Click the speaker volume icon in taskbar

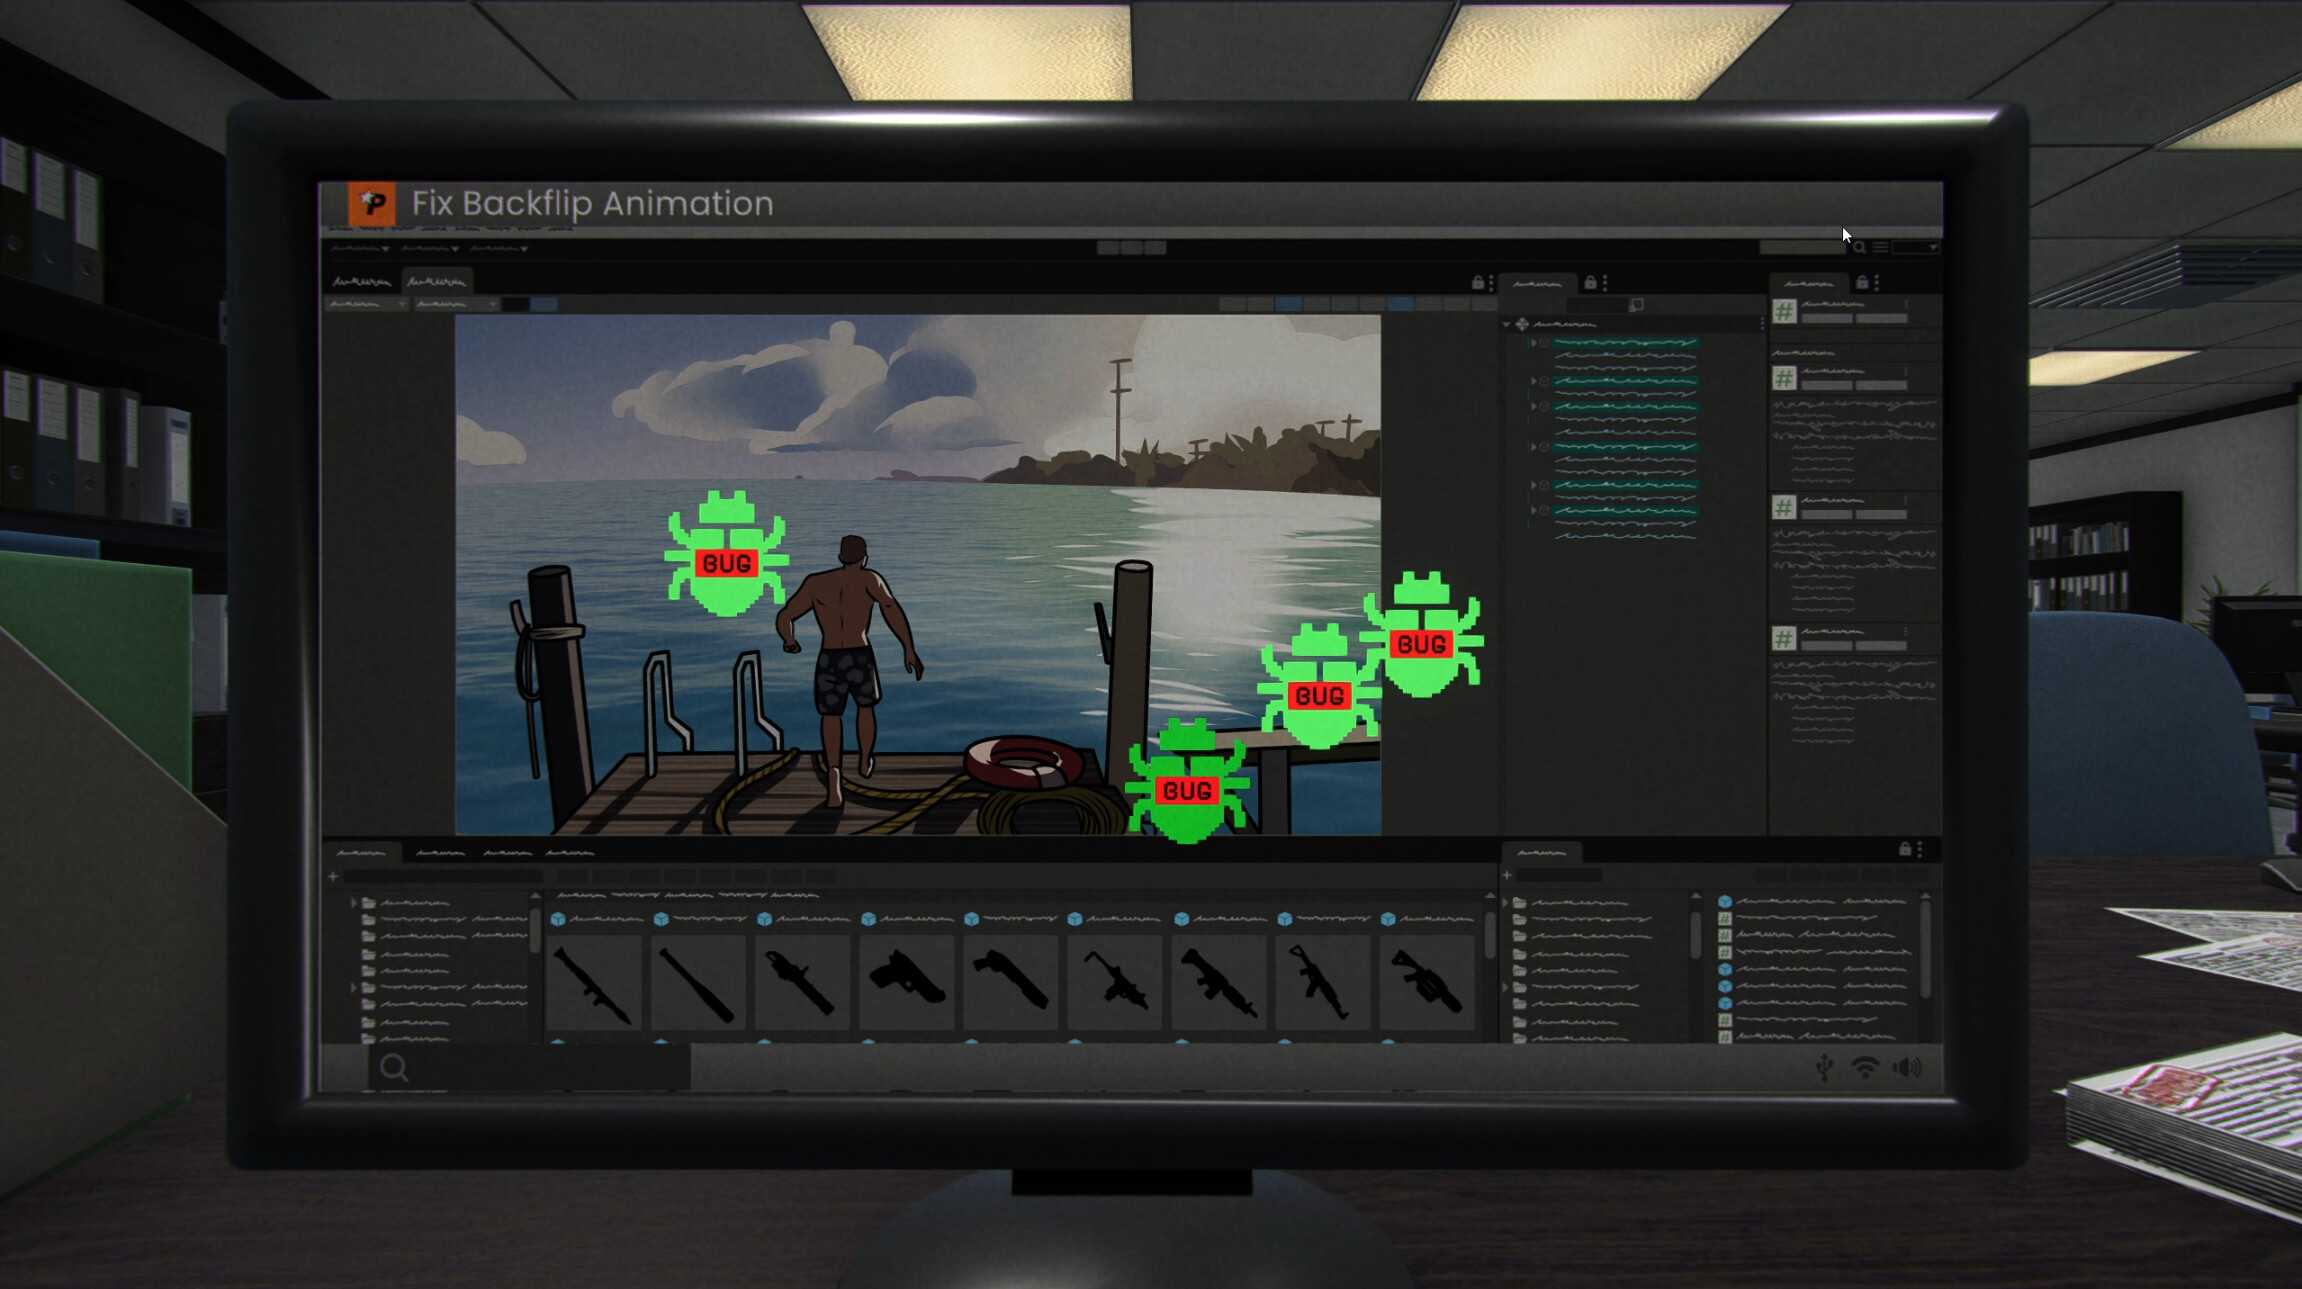point(1908,1067)
